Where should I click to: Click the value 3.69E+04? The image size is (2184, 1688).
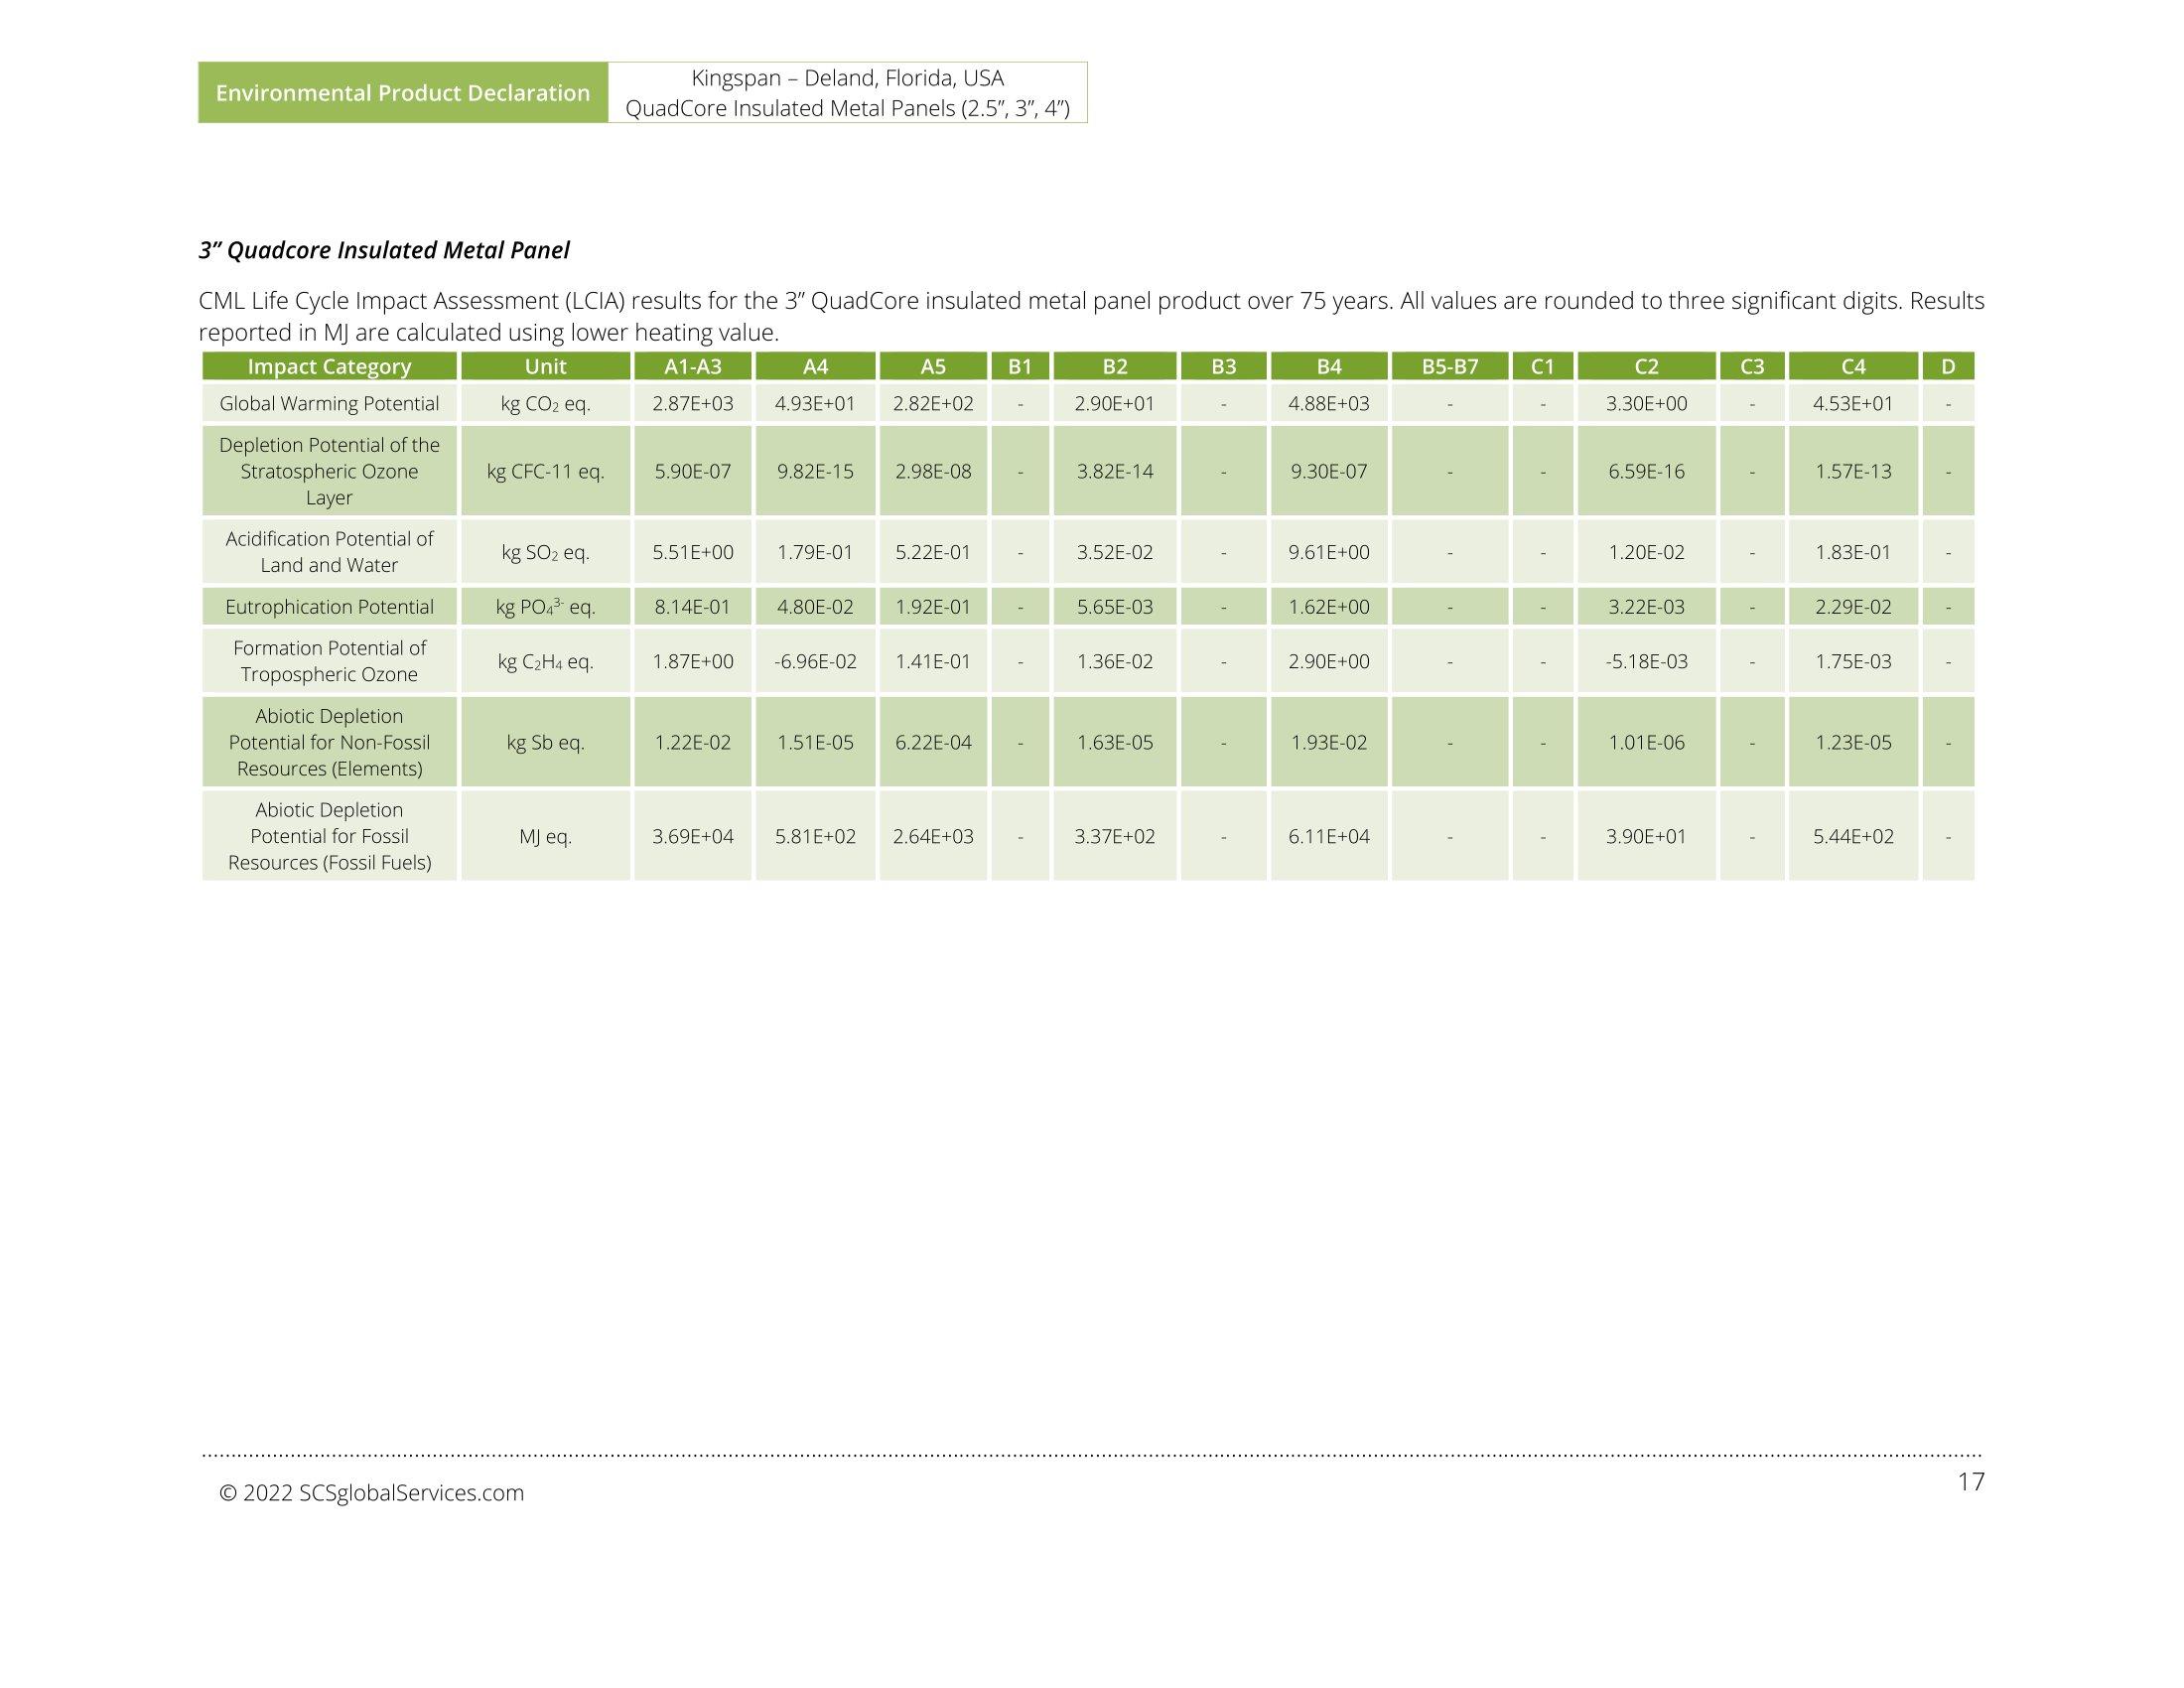[693, 836]
